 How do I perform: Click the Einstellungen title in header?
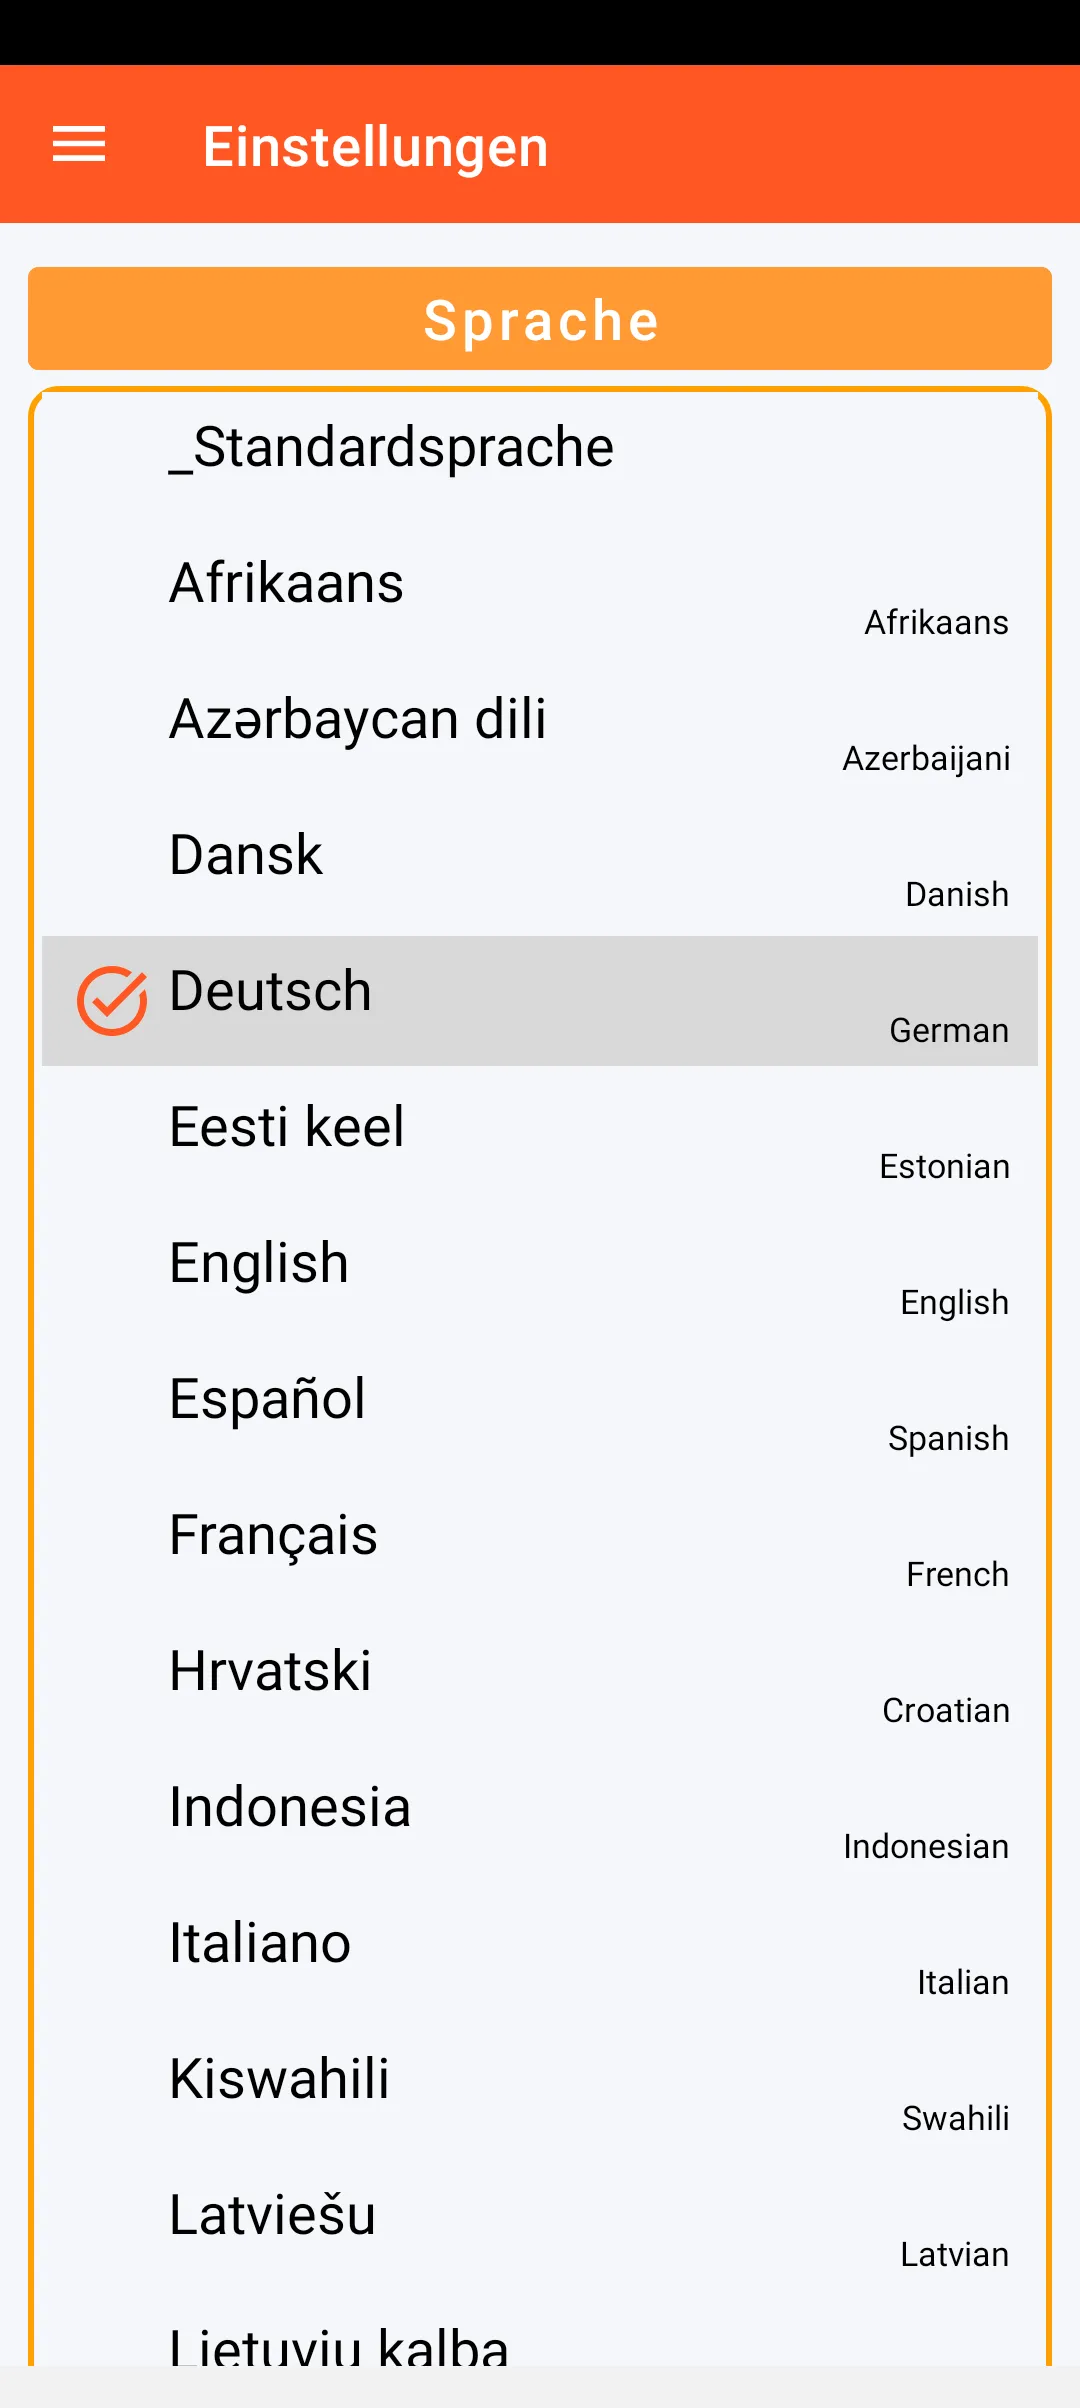(x=375, y=147)
